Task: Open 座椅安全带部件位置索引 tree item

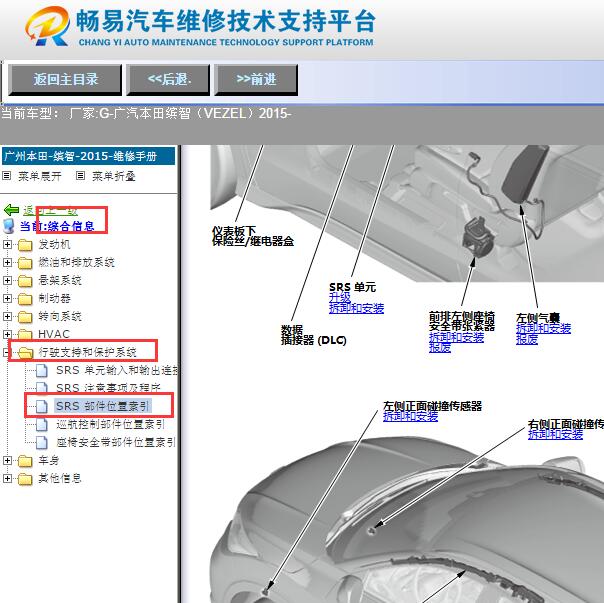Action: point(116,442)
